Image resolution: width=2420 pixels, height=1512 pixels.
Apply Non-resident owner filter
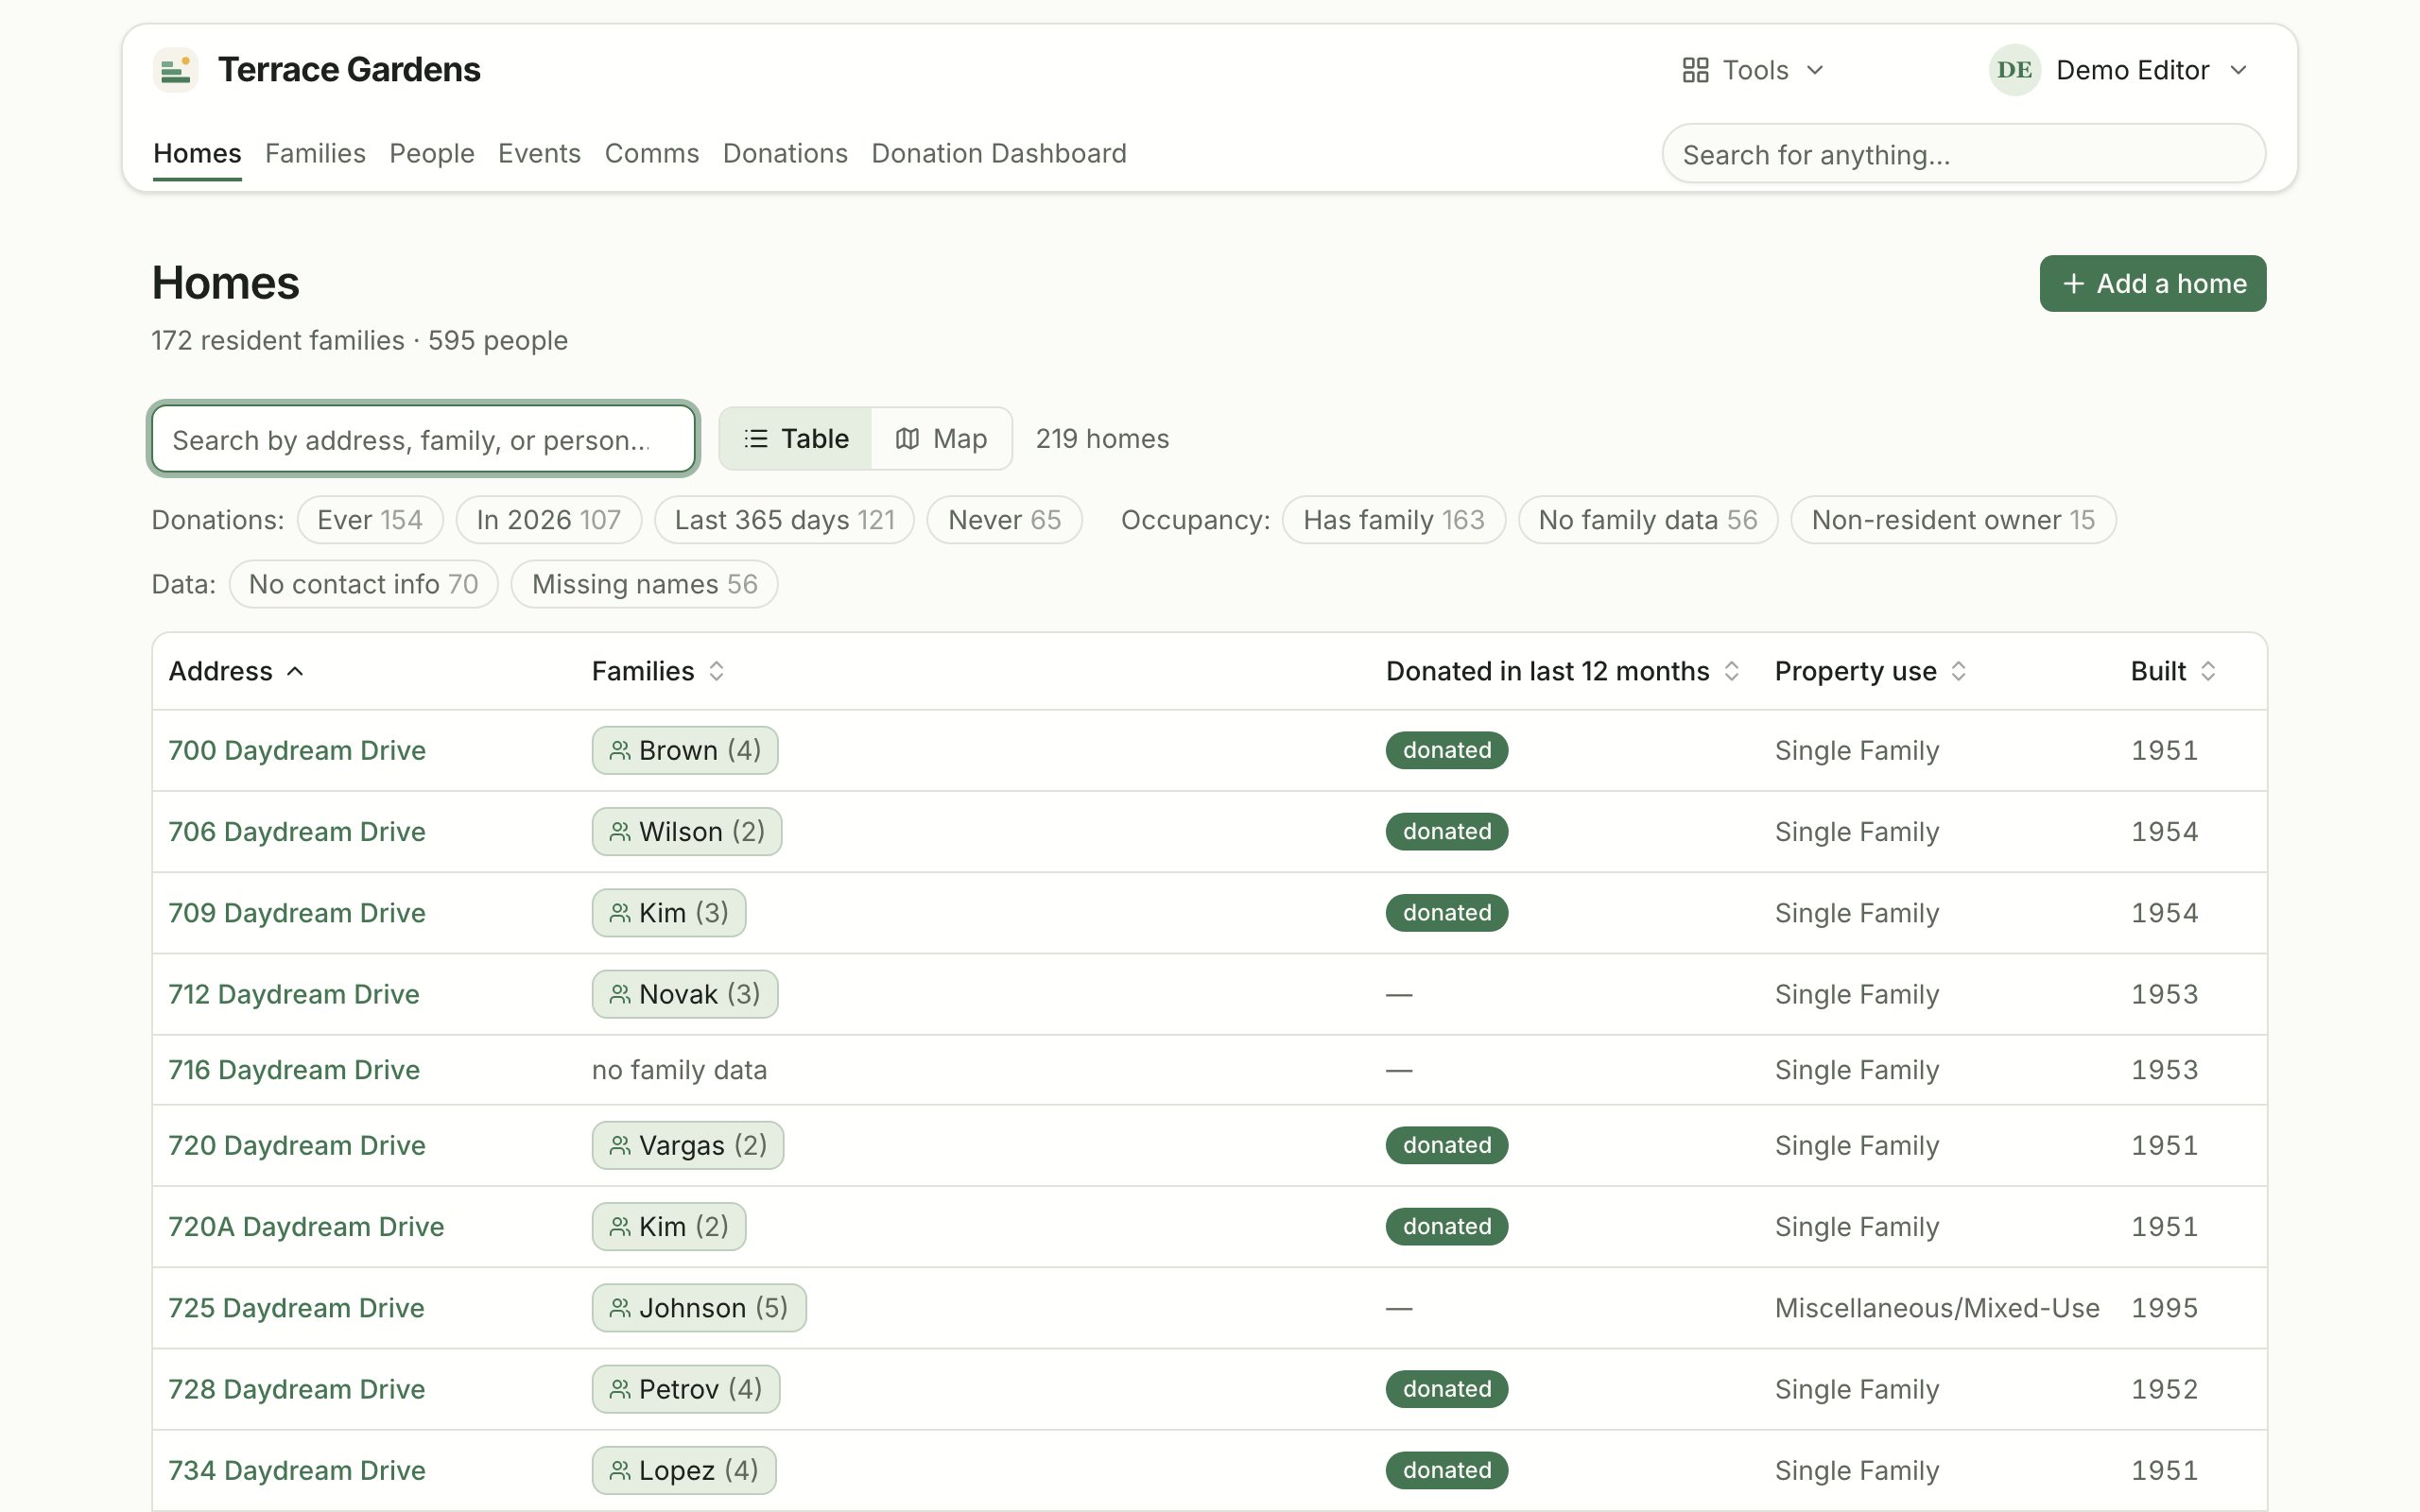pyautogui.click(x=1952, y=520)
